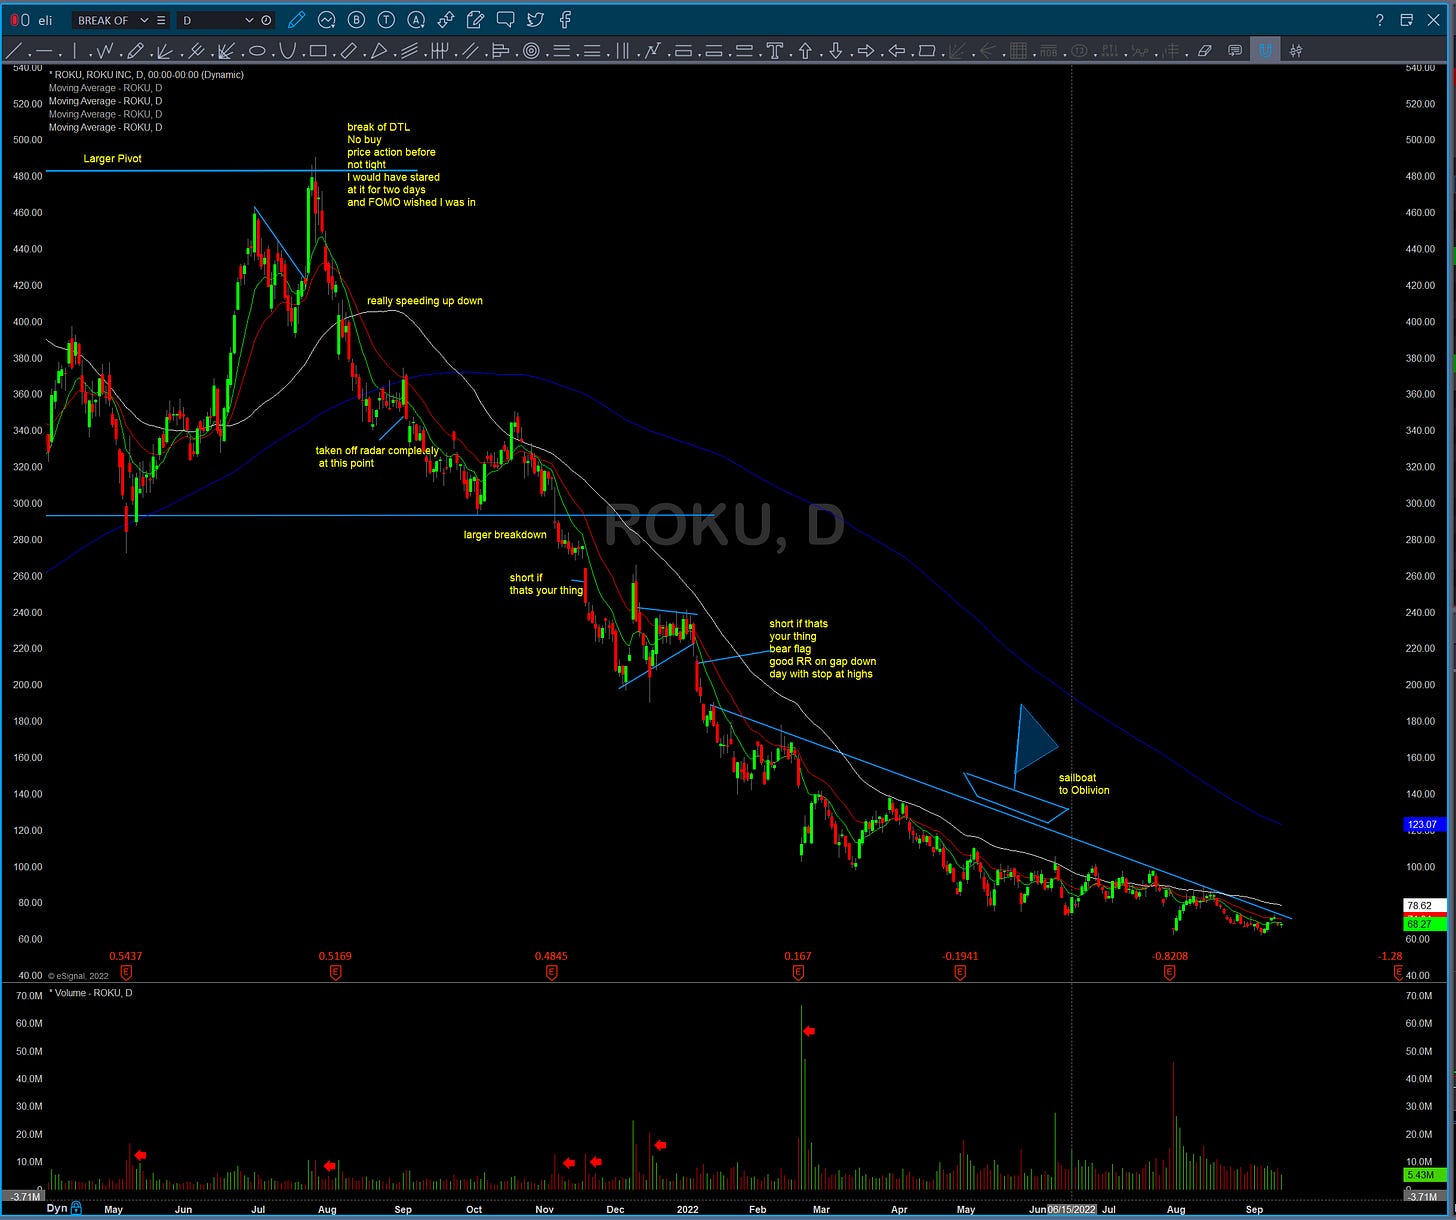
Task: Click the earnings marker below 0.5437
Action: (126, 972)
